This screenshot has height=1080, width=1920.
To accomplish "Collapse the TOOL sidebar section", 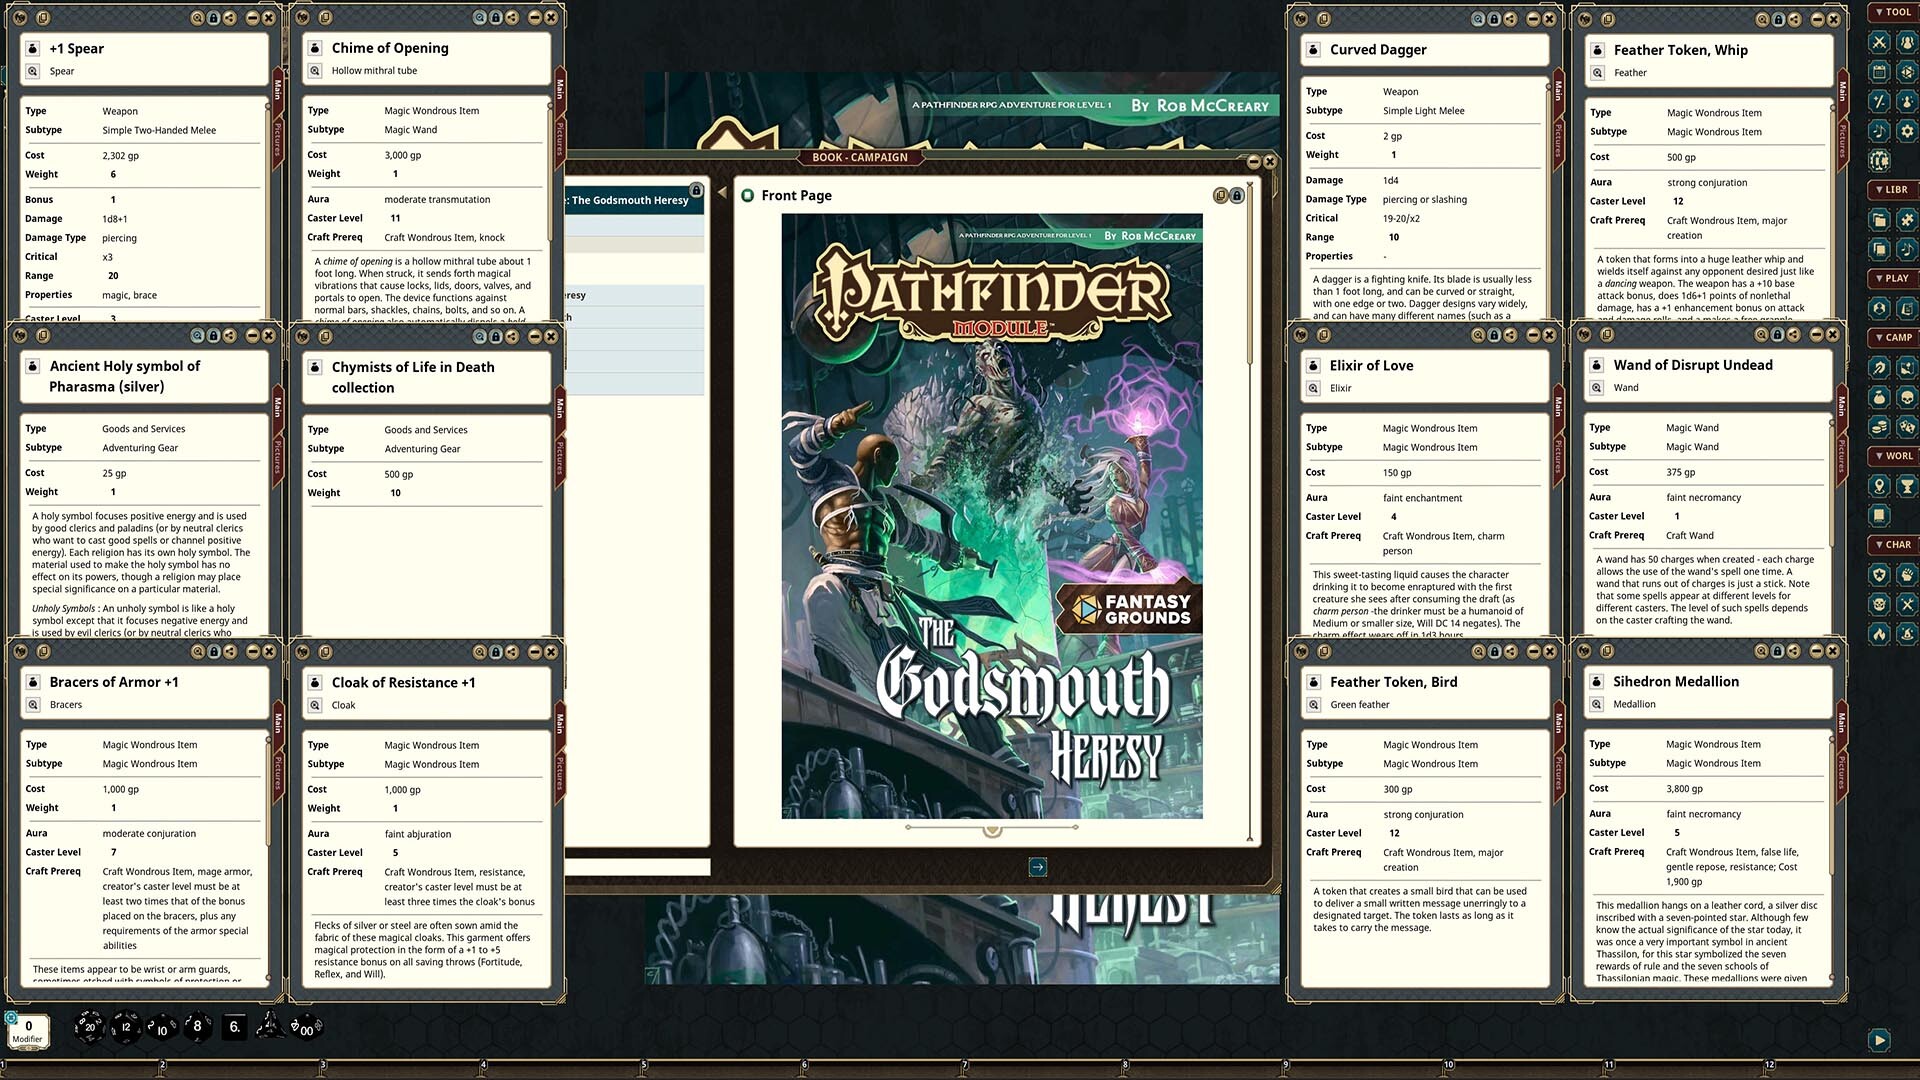I will (x=1893, y=12).
